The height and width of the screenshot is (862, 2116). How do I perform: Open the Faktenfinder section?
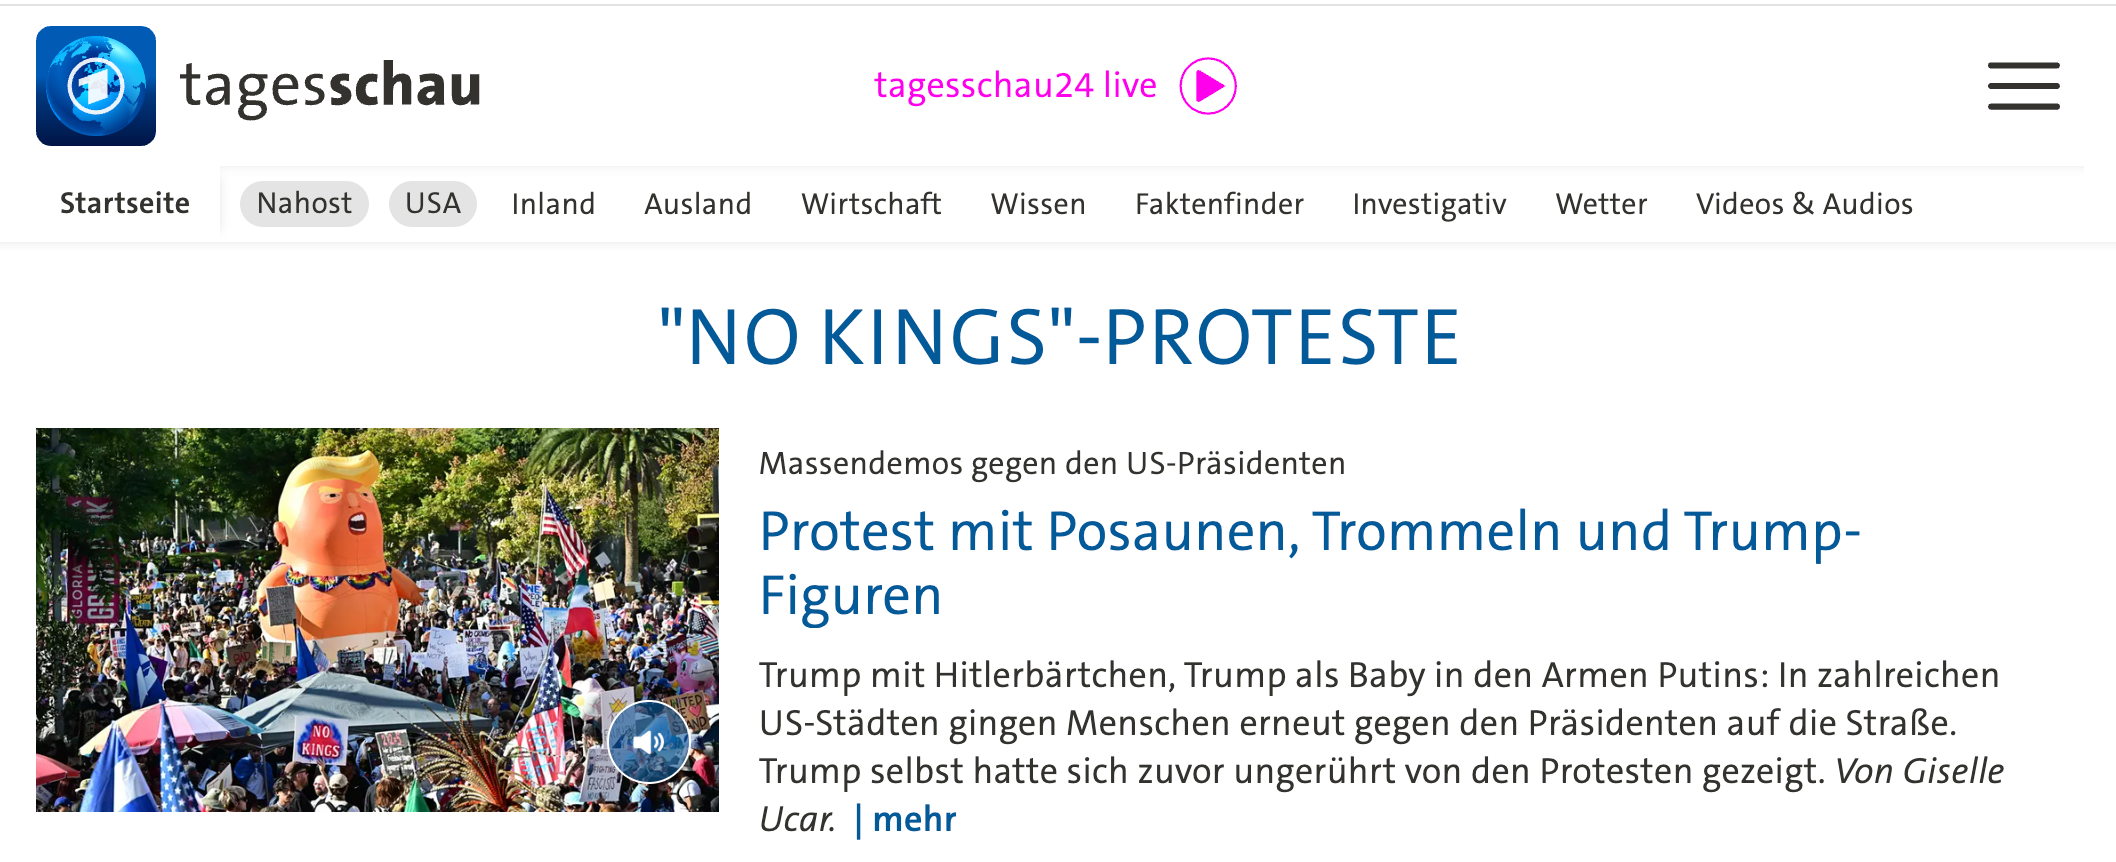pos(1219,204)
